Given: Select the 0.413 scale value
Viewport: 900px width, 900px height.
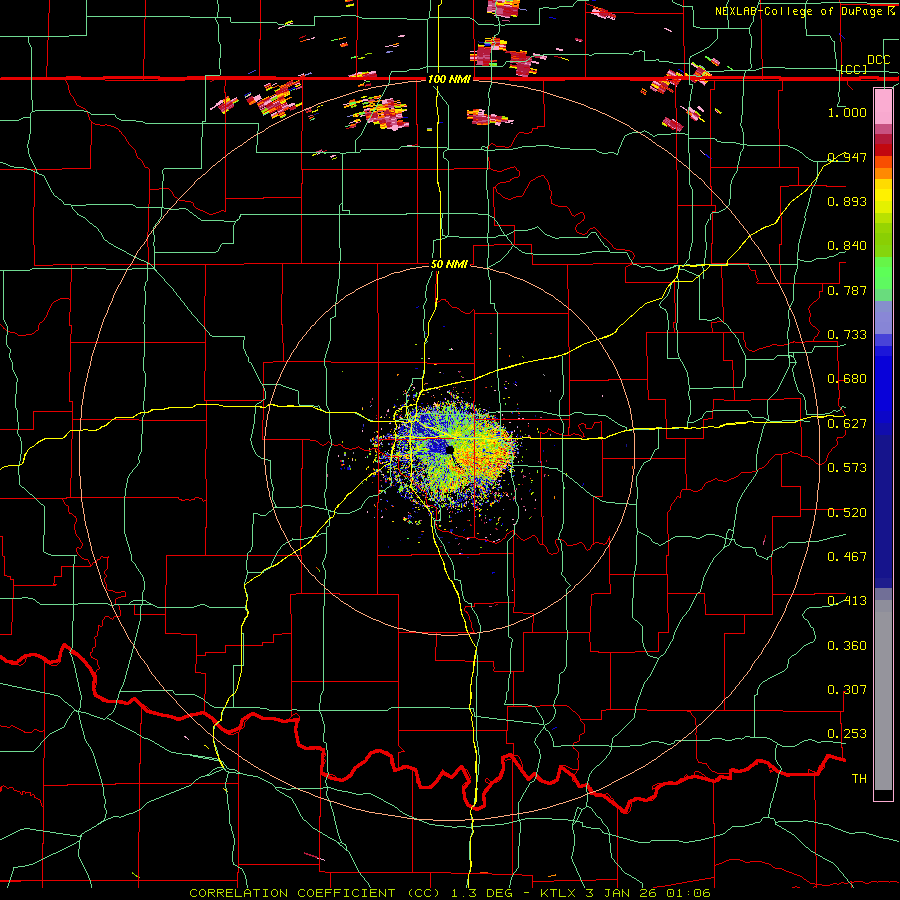Looking at the screenshot, I should pos(847,601).
